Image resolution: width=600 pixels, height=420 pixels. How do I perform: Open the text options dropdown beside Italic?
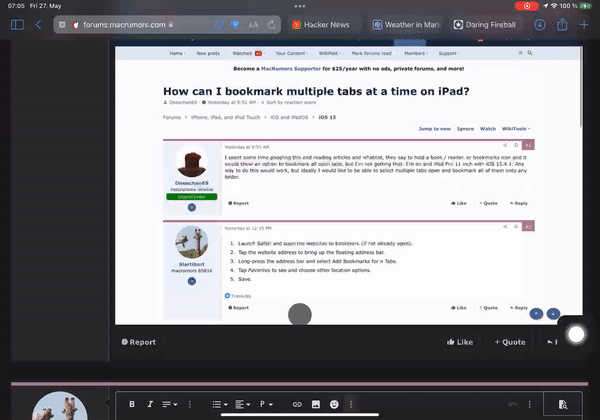[x=170, y=404]
